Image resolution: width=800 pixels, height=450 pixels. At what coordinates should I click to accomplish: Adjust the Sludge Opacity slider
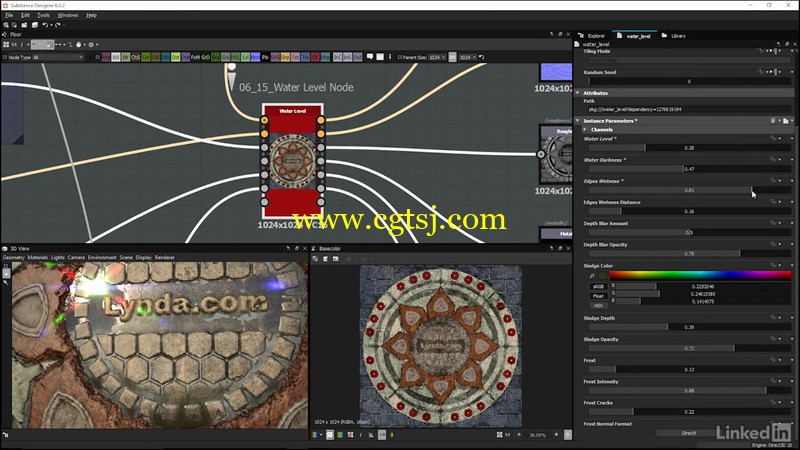pyautogui.click(x=689, y=348)
